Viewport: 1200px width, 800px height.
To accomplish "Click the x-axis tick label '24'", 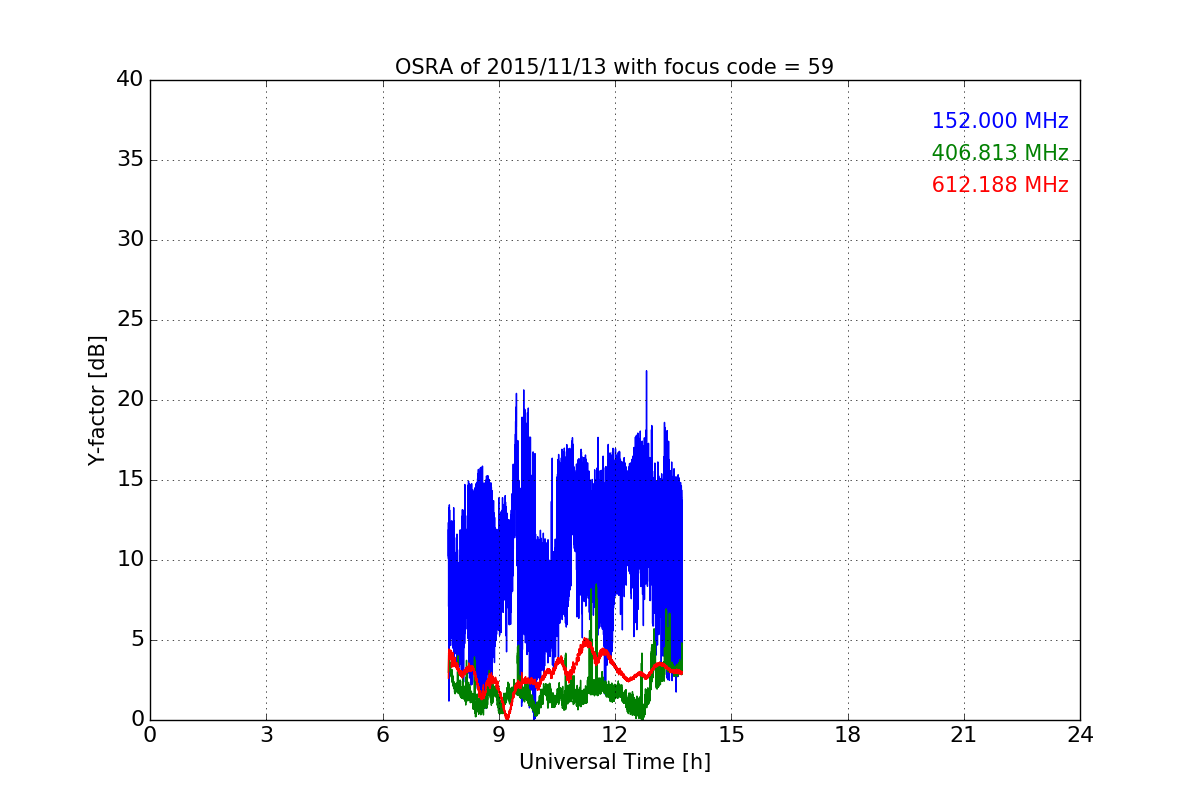I will tap(1080, 735).
